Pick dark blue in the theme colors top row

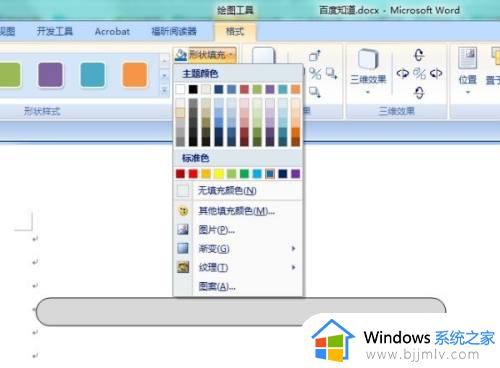coord(219,89)
